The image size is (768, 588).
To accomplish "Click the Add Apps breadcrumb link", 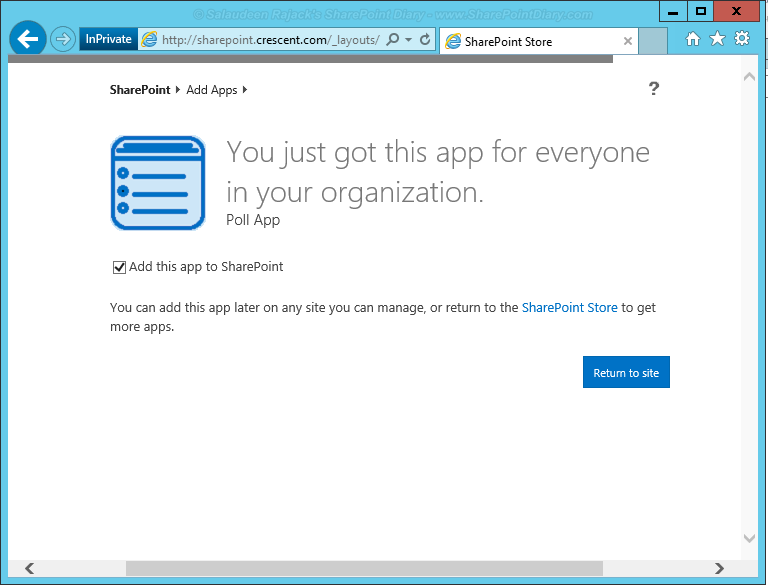I will [212, 90].
